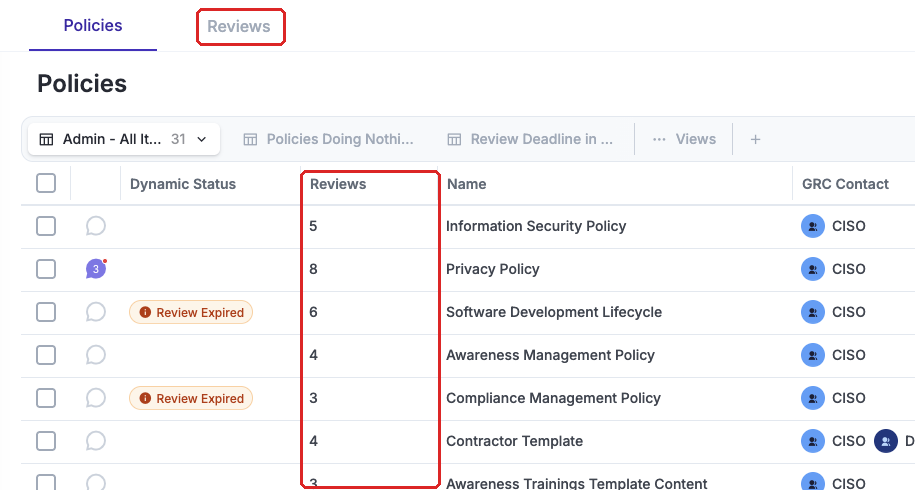Open the Views more-options menu
The image size is (915, 490).
684,139
